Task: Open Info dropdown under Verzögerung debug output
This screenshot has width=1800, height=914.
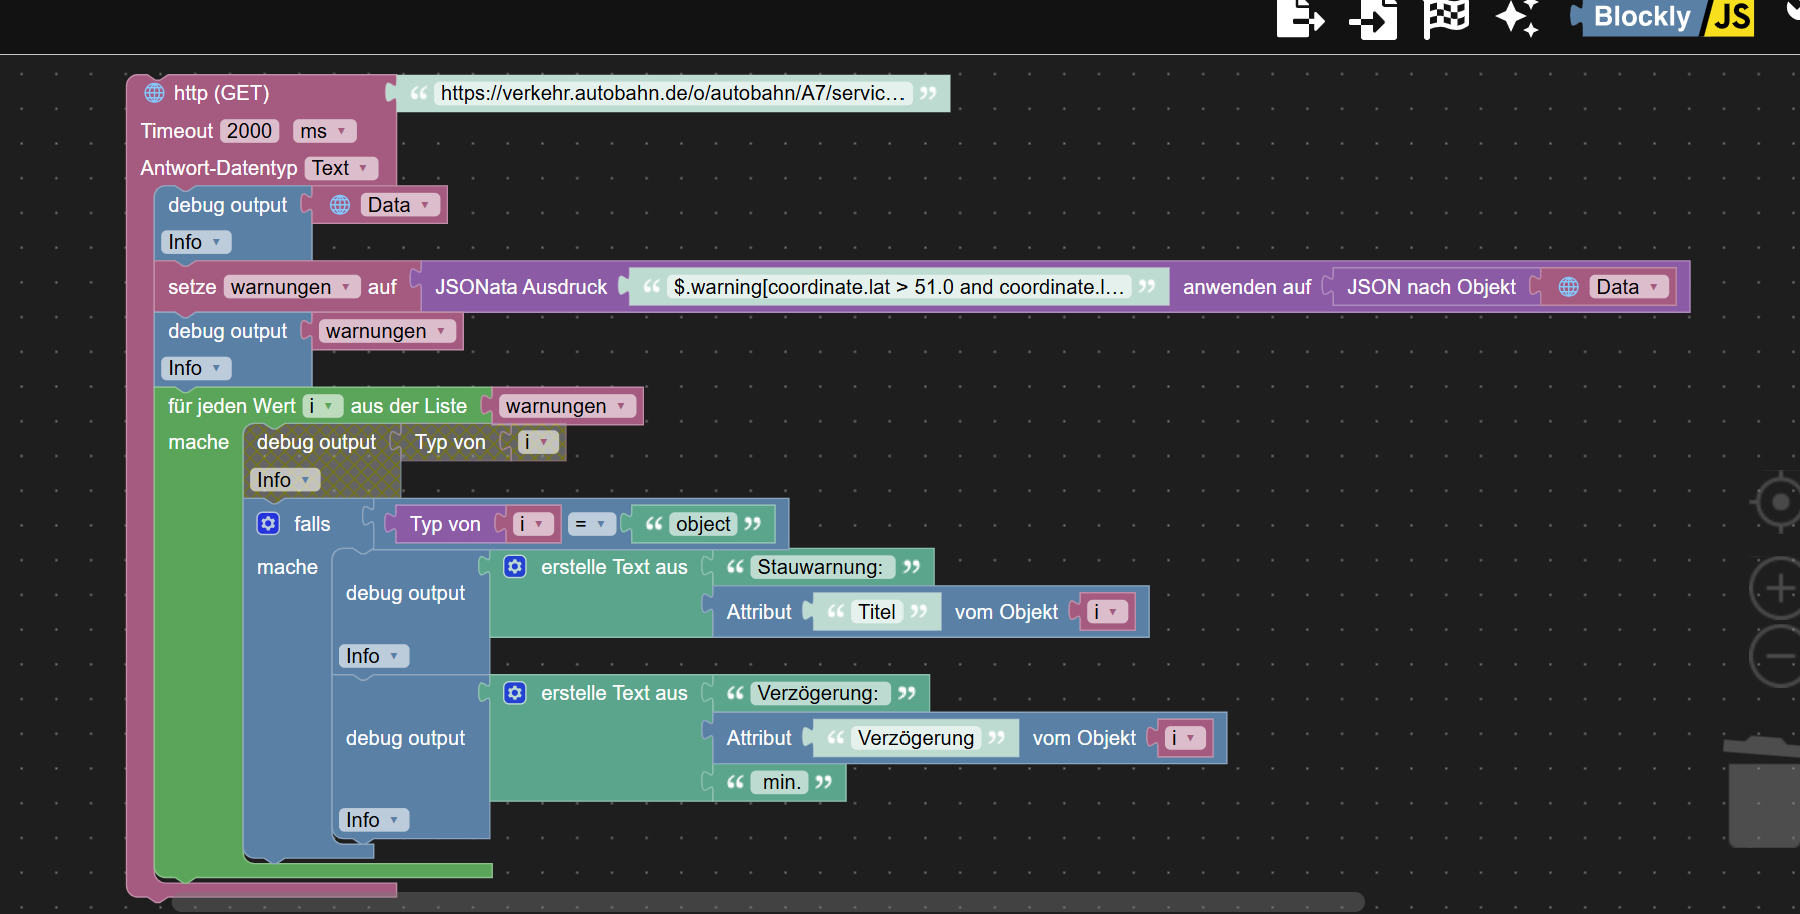Action: [374, 820]
